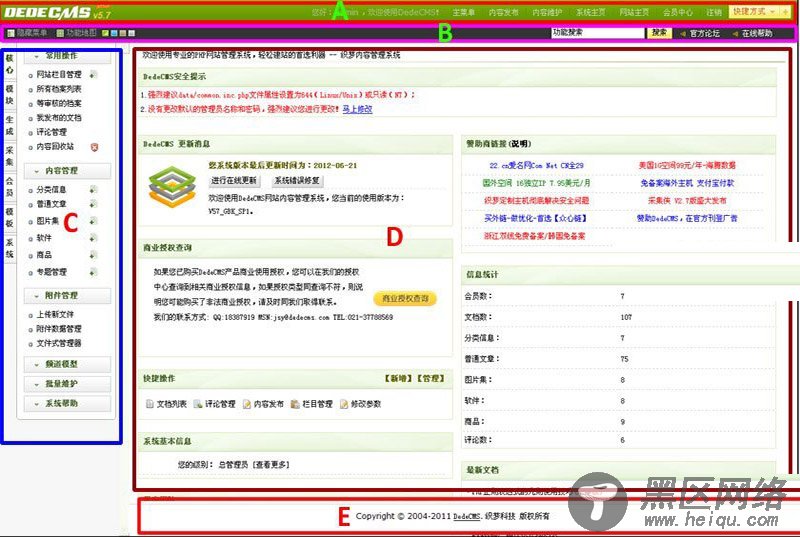Click the 栏目管理 shortcut icon
This screenshot has height=537, width=800.
tap(295, 404)
